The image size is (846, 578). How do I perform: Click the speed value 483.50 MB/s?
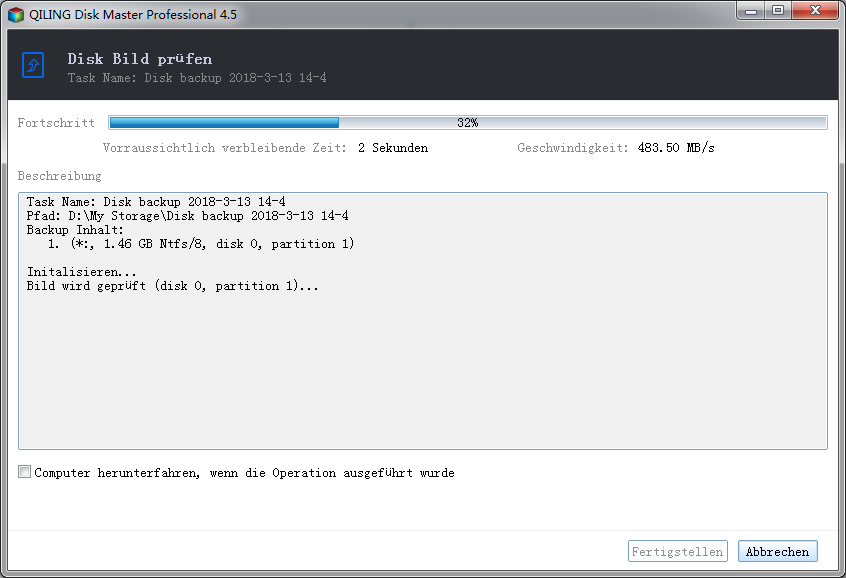(676, 148)
